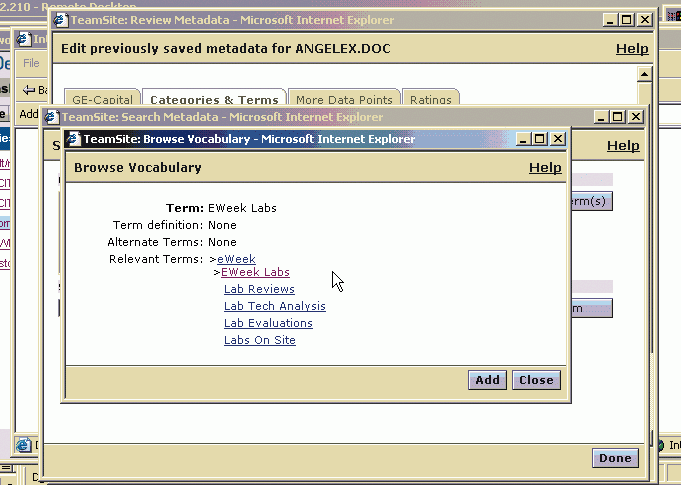
Task: Switch to More Data Points tab
Action: pyautogui.click(x=344, y=99)
